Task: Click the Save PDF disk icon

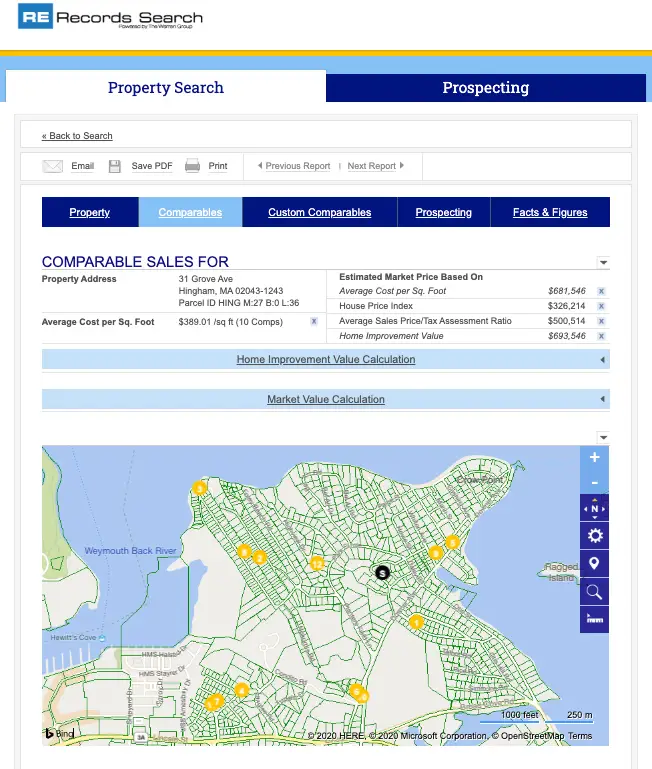Action: pyautogui.click(x=115, y=166)
